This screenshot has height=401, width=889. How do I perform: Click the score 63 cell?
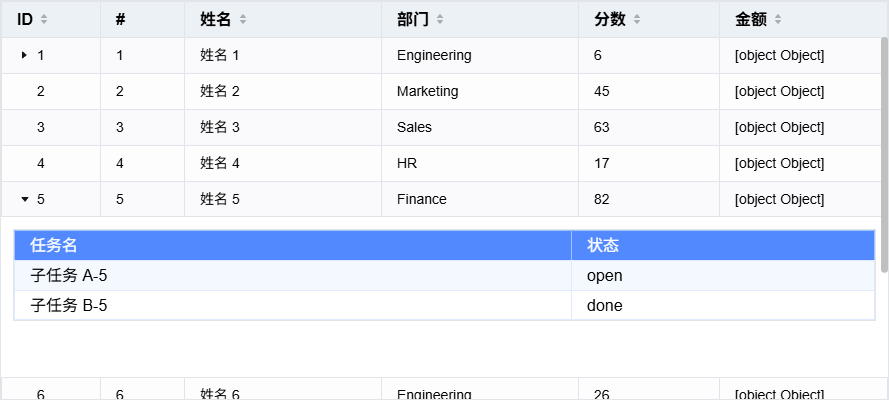602,128
